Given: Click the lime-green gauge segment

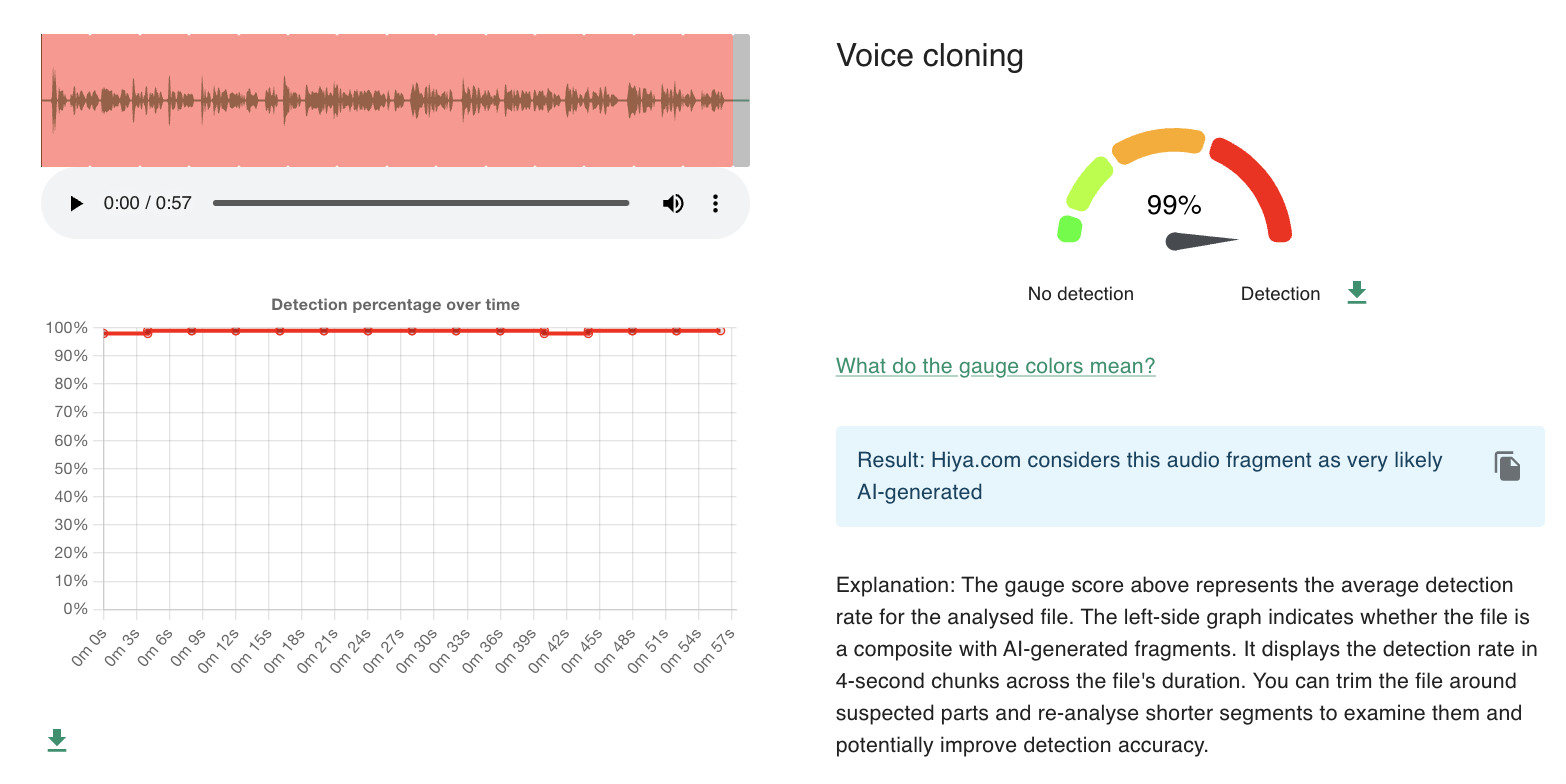Looking at the screenshot, I should pyautogui.click(x=1089, y=184).
